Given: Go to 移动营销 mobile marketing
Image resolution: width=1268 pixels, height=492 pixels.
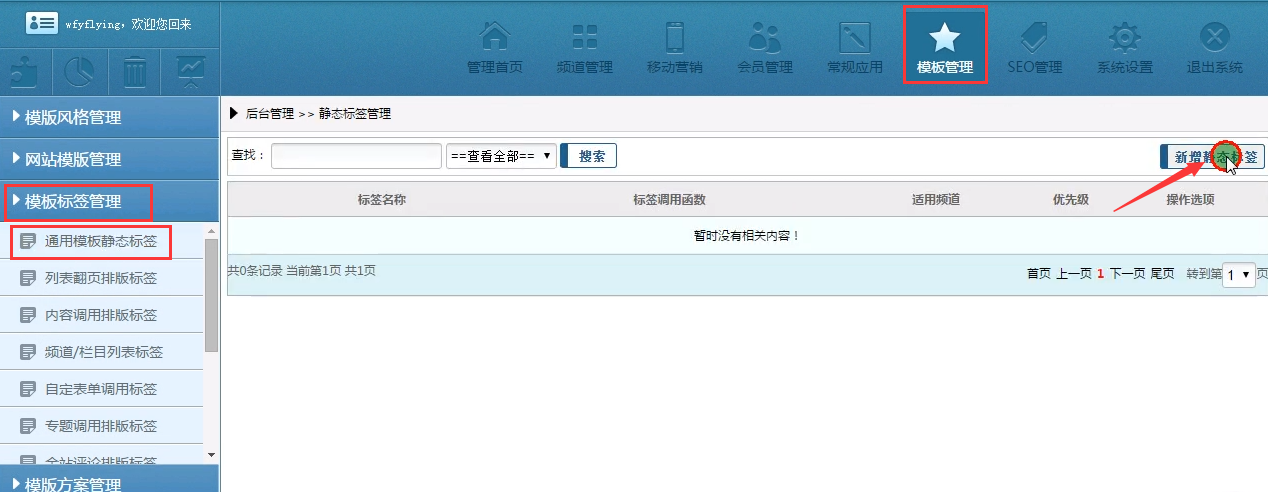Looking at the screenshot, I should pyautogui.click(x=674, y=47).
